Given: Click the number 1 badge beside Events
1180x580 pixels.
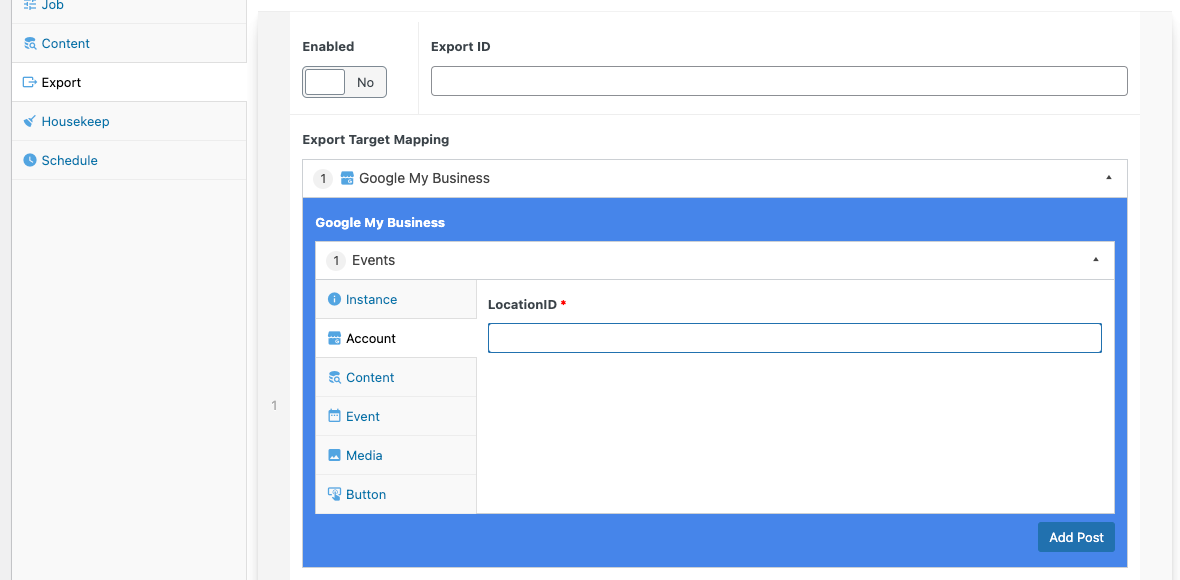Looking at the screenshot, I should pos(336,260).
